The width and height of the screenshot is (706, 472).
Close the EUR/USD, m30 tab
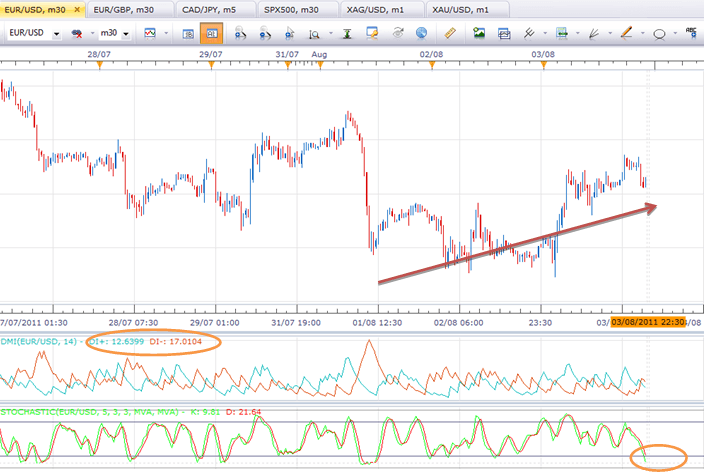[77, 8]
